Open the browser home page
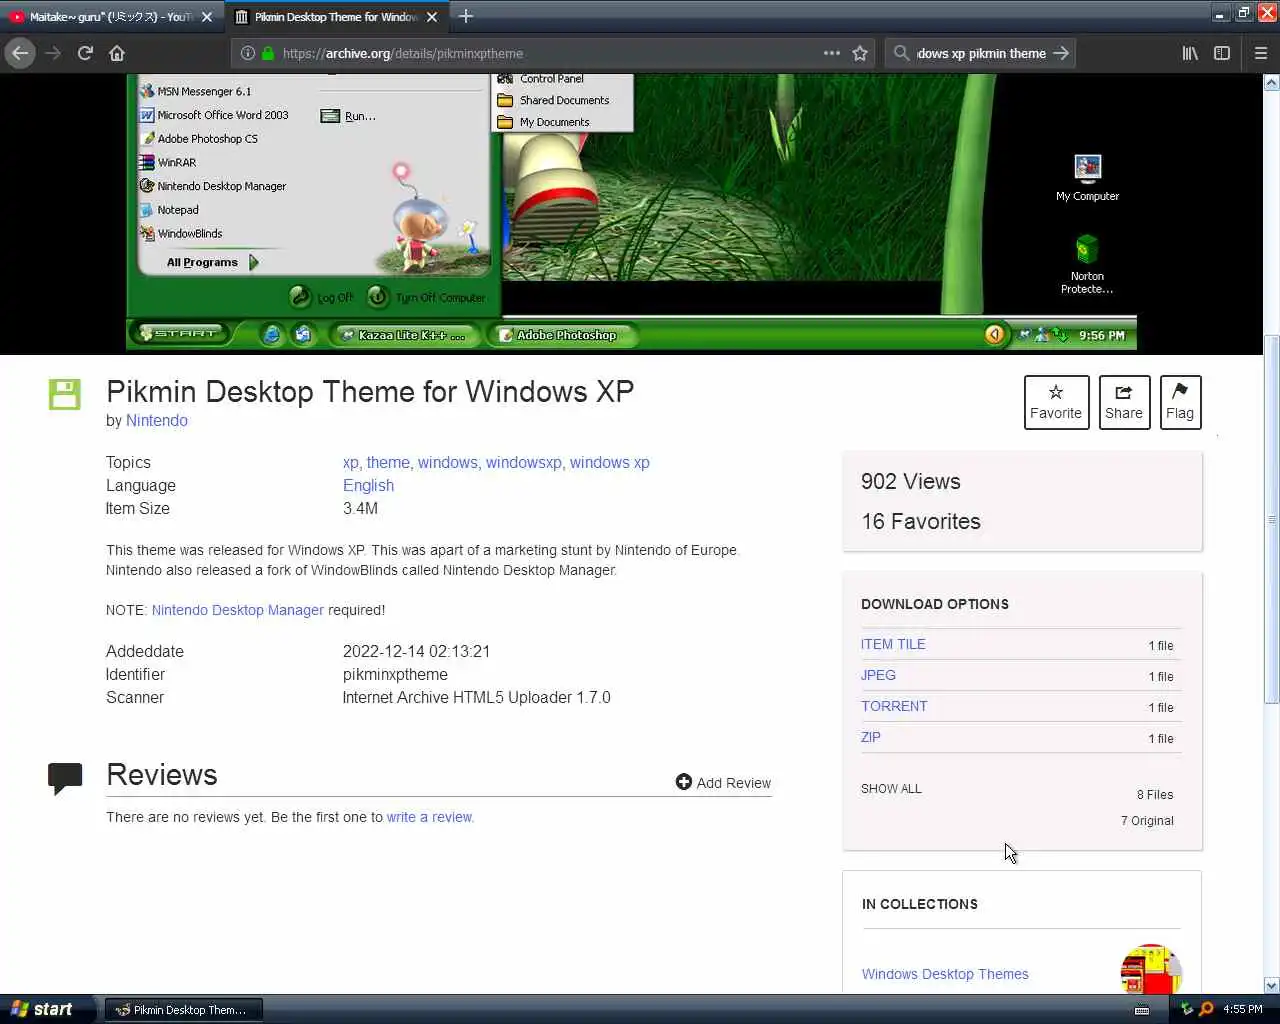 tap(117, 53)
